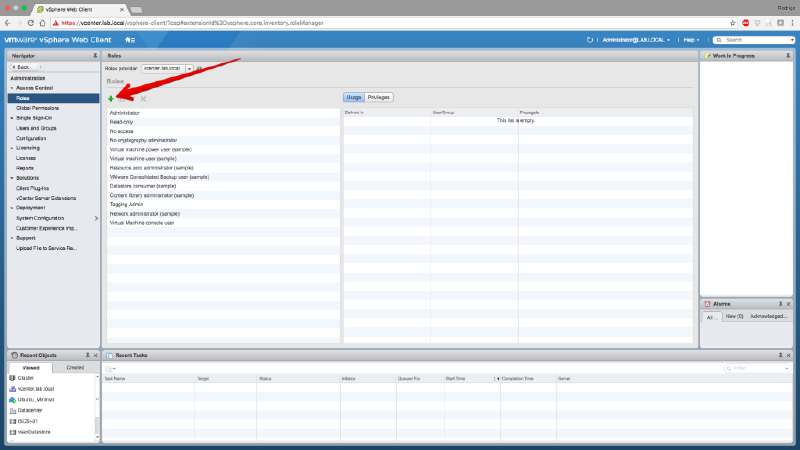This screenshot has height=450, width=800.
Task: Switch to the Created tab in Recent Objects
Action: point(75,368)
